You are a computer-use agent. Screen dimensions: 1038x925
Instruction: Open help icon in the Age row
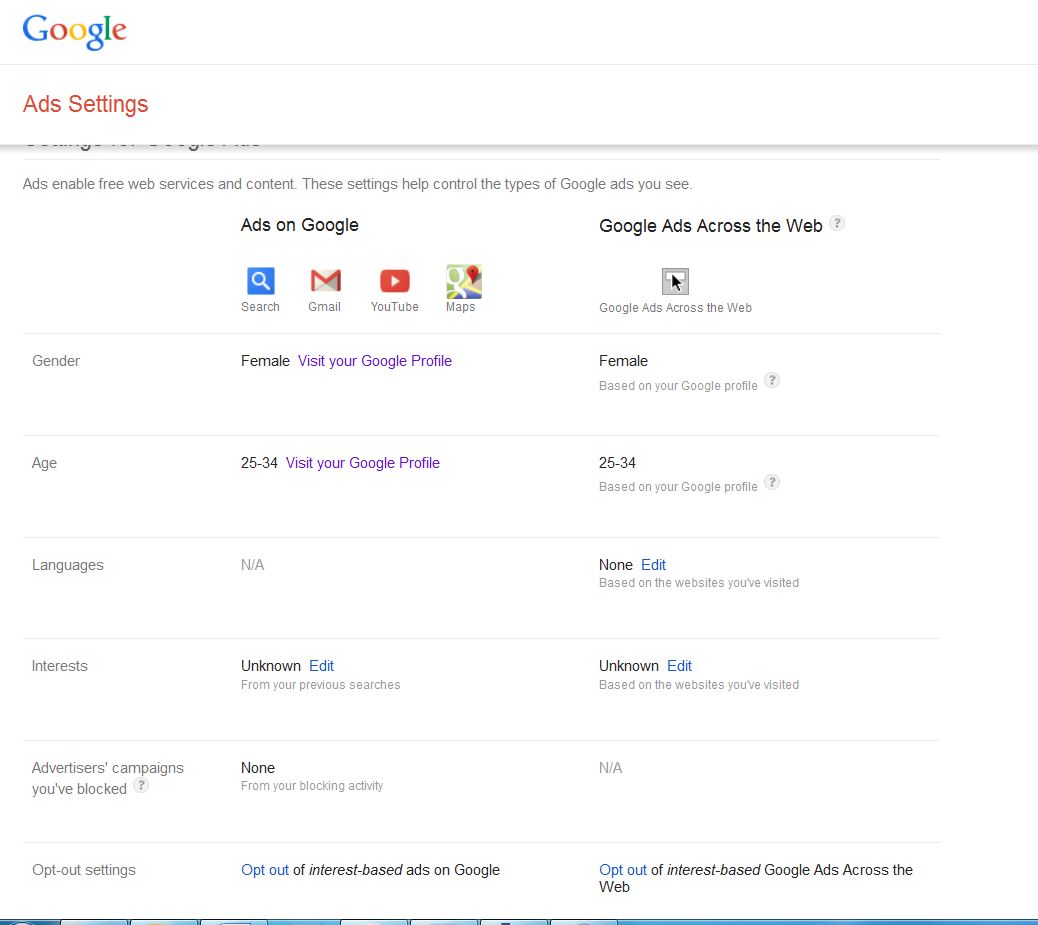(771, 482)
